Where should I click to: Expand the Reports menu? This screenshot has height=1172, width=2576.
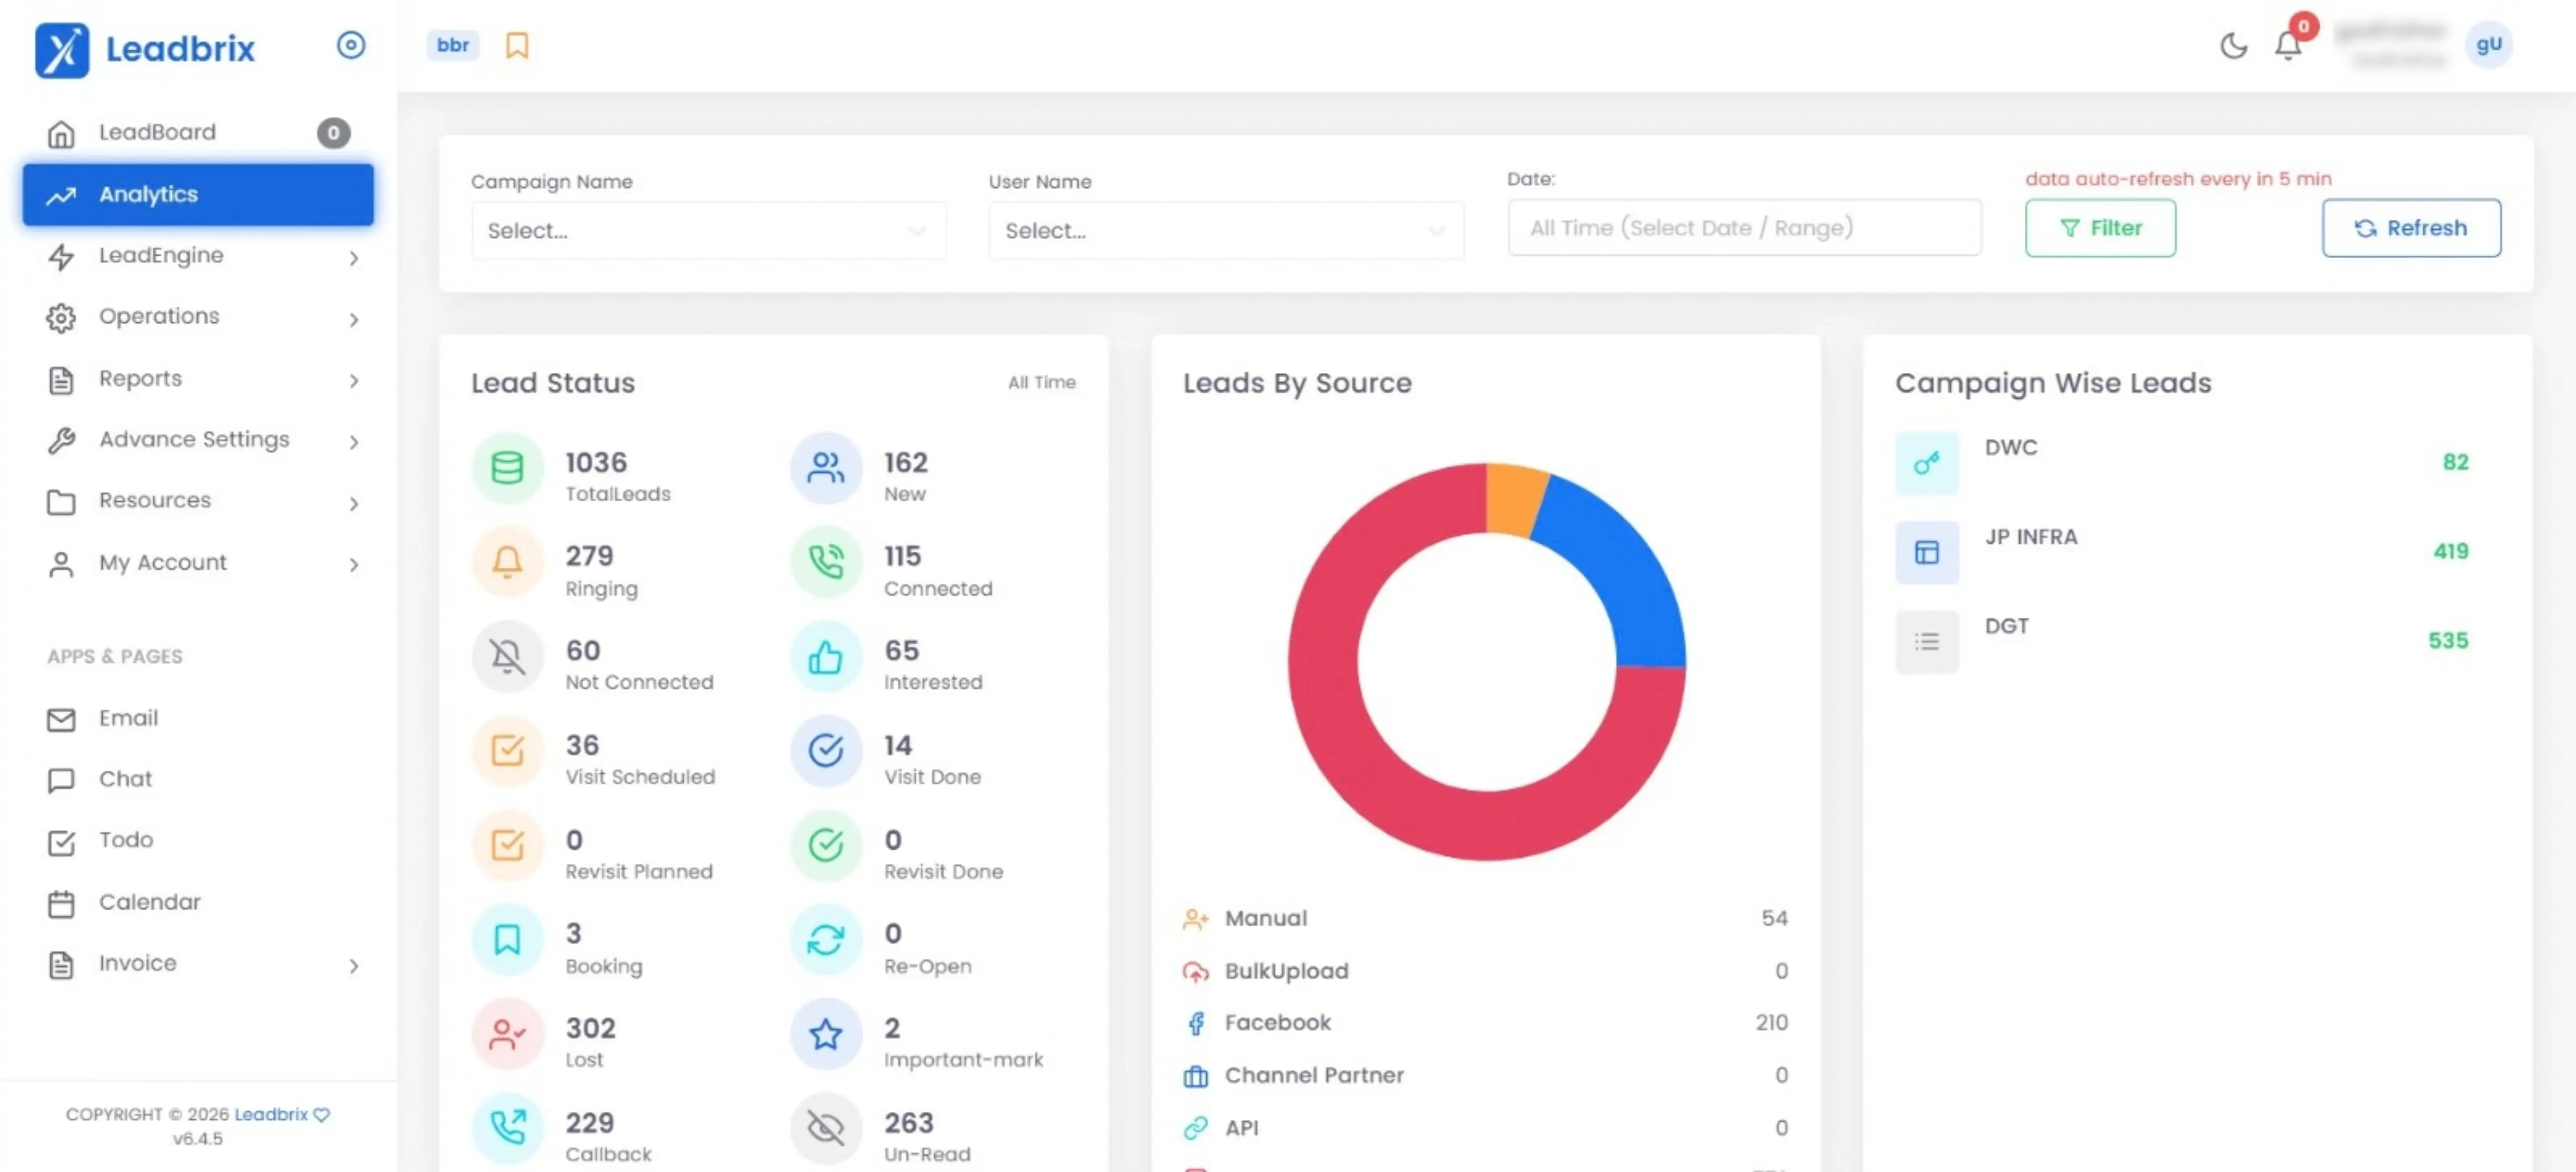[x=198, y=379]
